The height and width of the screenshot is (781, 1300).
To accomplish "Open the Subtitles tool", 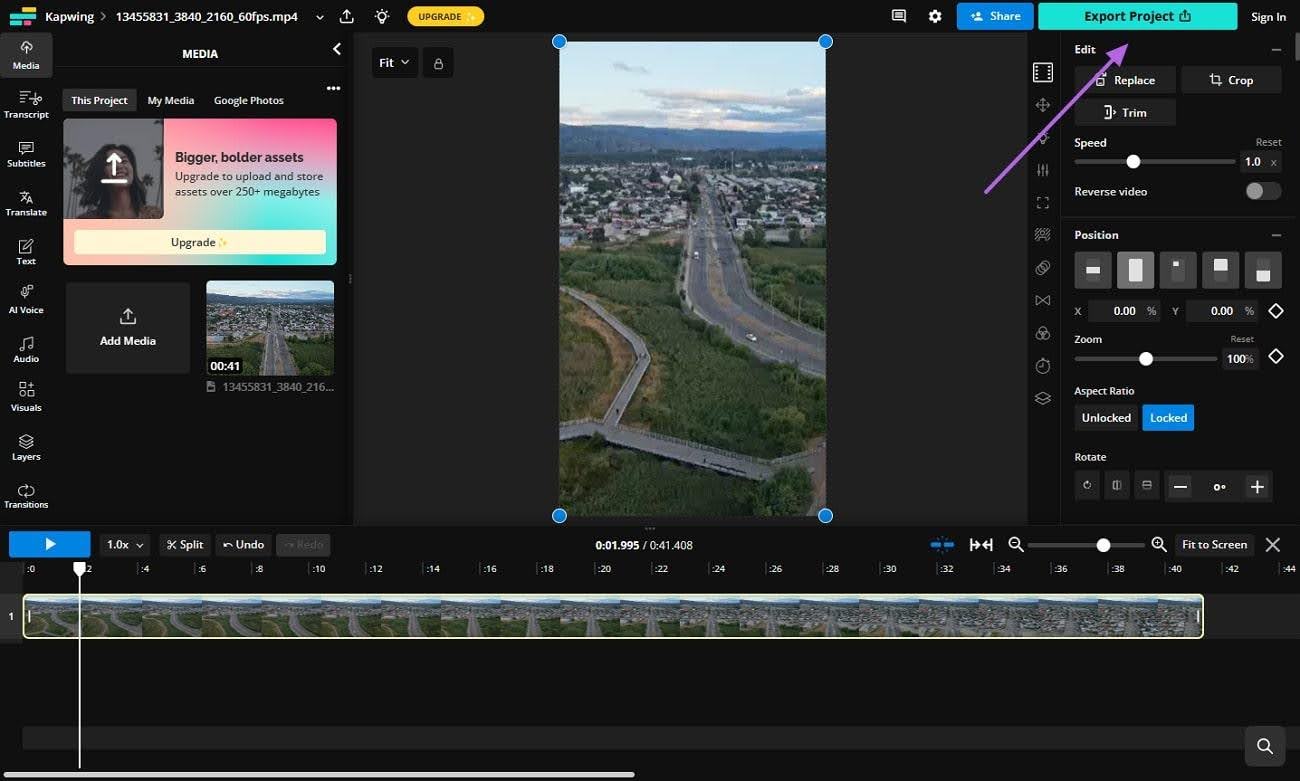I will coord(26,153).
